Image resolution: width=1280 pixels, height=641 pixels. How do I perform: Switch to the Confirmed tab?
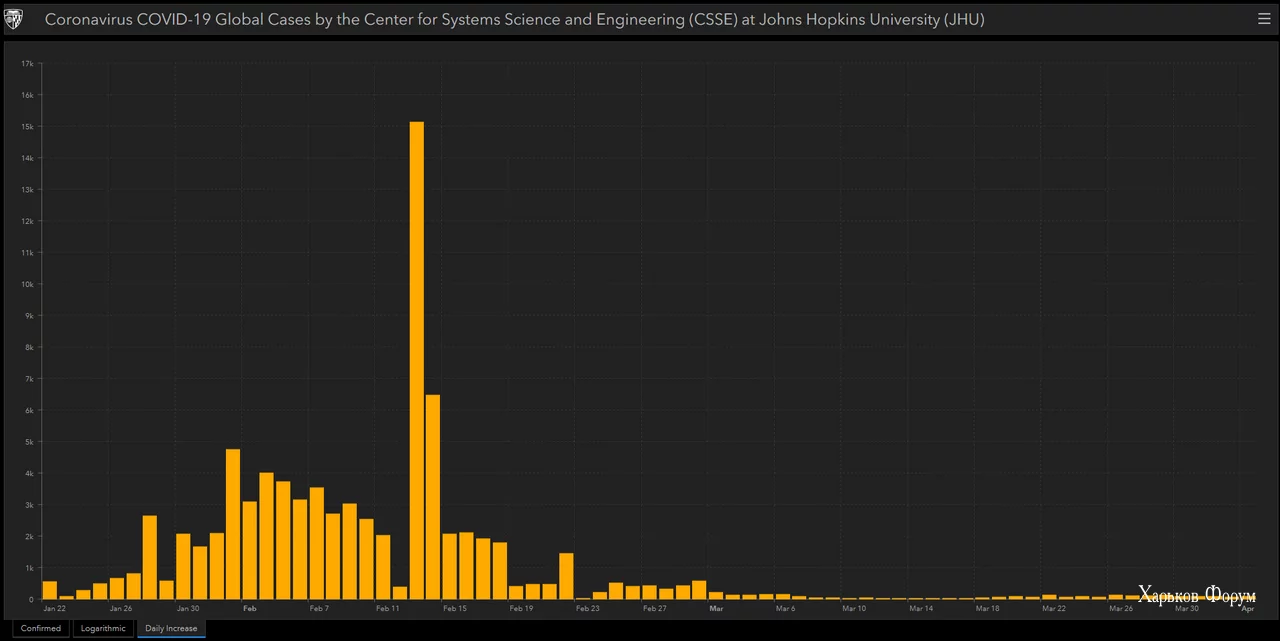[41, 628]
